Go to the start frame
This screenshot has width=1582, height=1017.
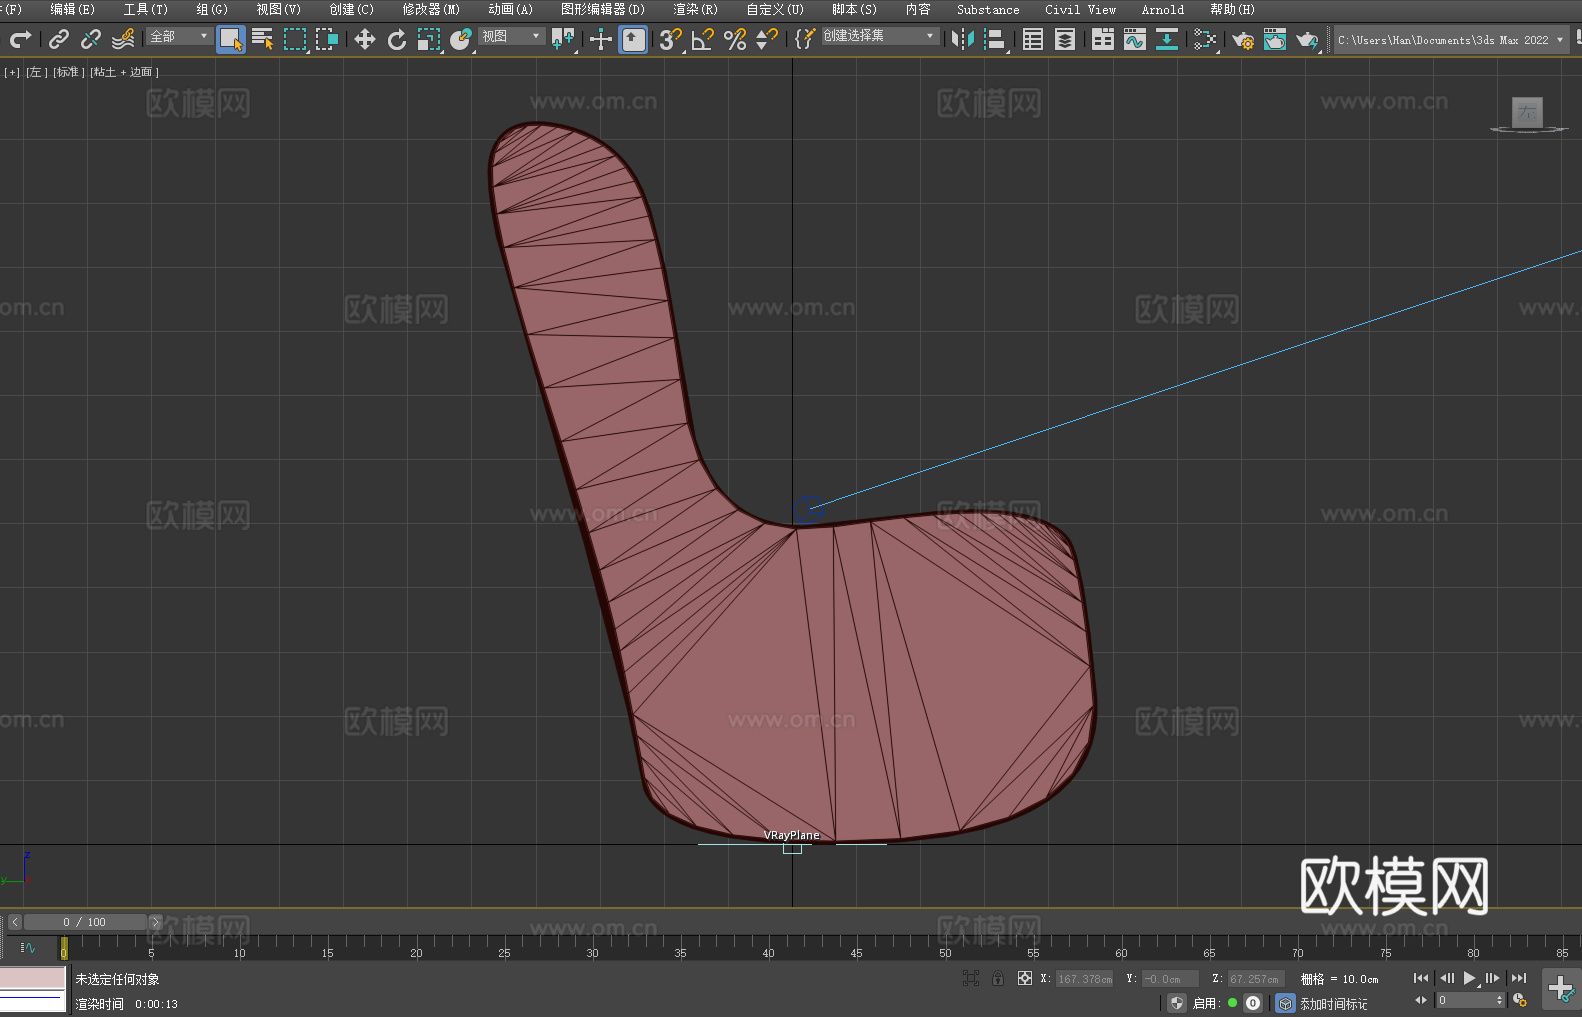tap(1421, 978)
